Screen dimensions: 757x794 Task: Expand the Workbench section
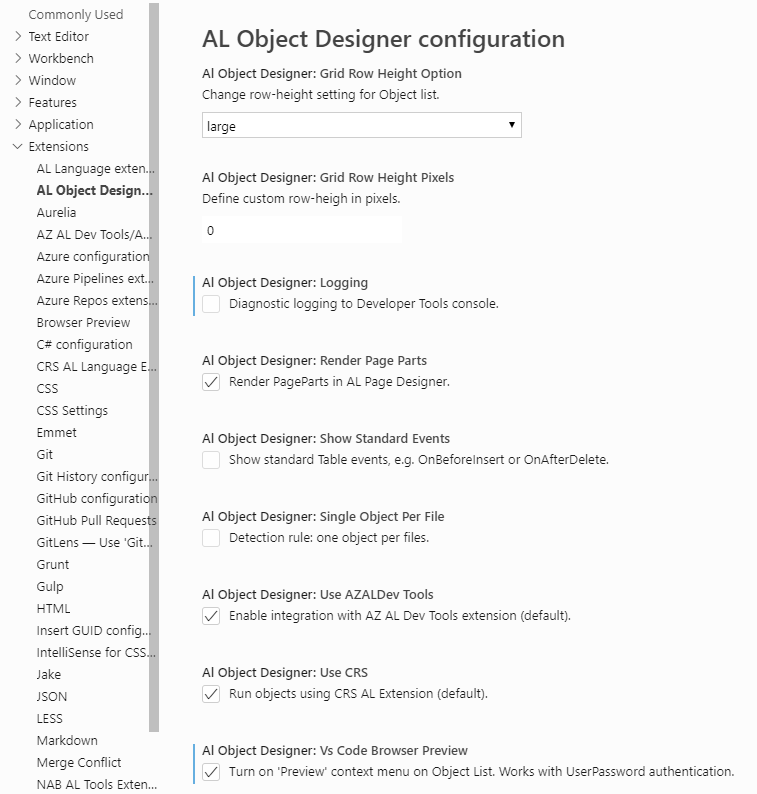pos(18,58)
